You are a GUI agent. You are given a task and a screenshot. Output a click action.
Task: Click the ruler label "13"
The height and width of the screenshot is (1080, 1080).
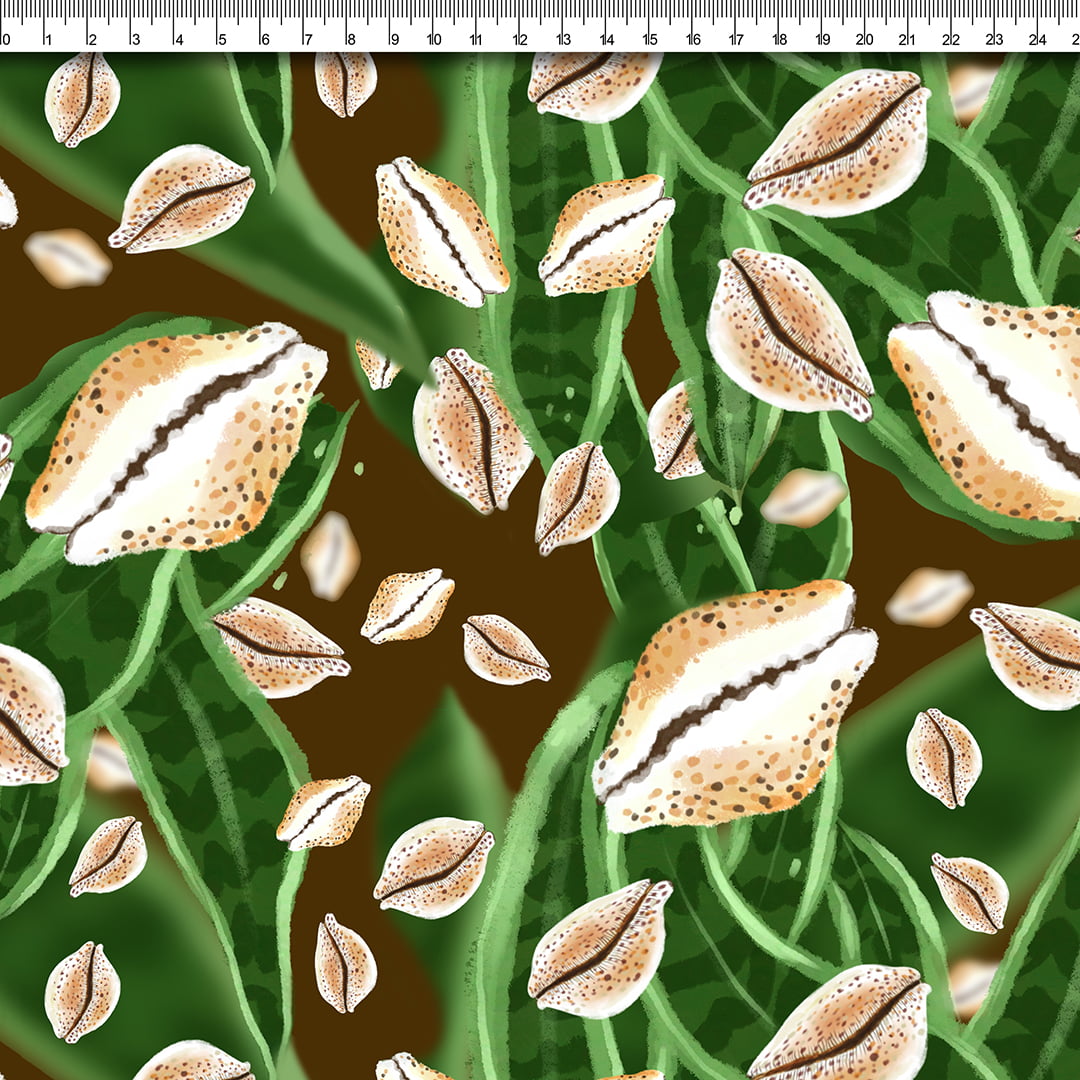(563, 39)
